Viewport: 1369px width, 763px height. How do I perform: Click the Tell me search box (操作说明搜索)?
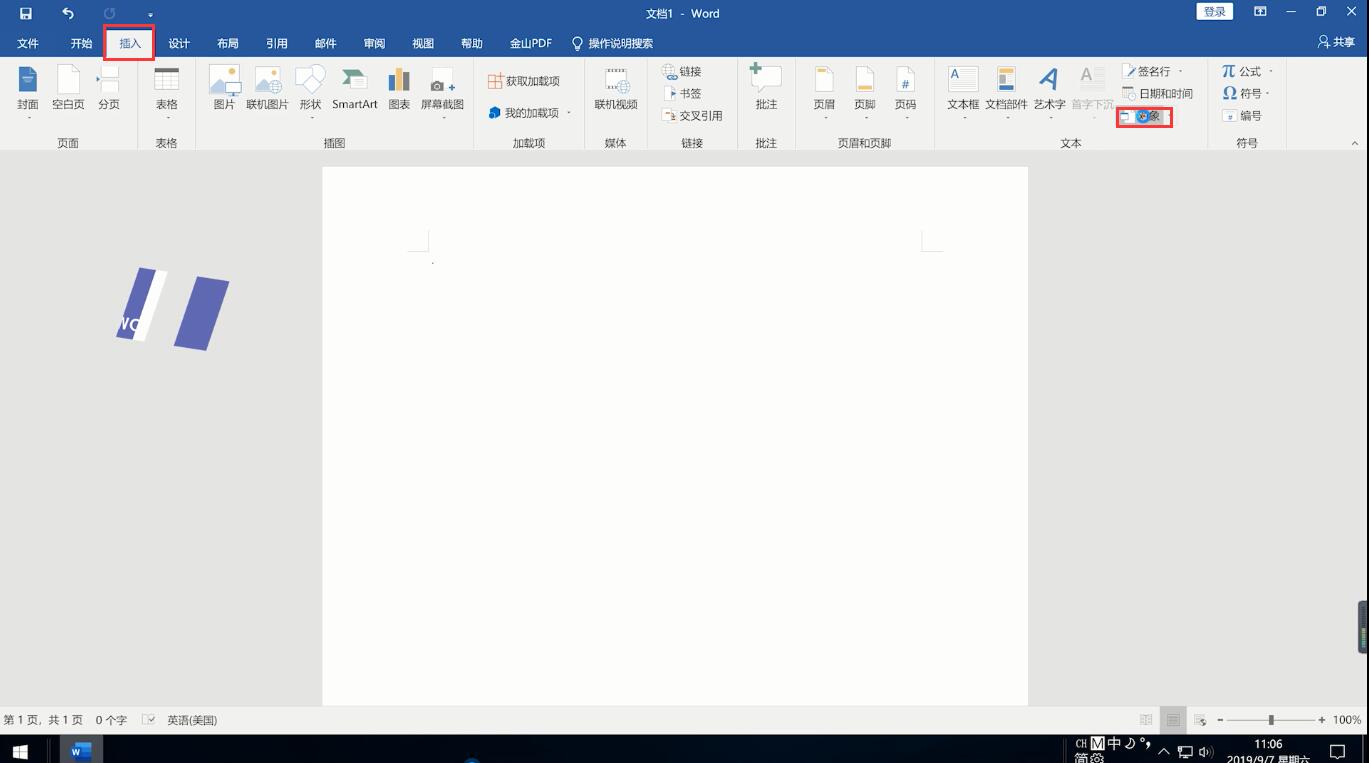click(612, 43)
